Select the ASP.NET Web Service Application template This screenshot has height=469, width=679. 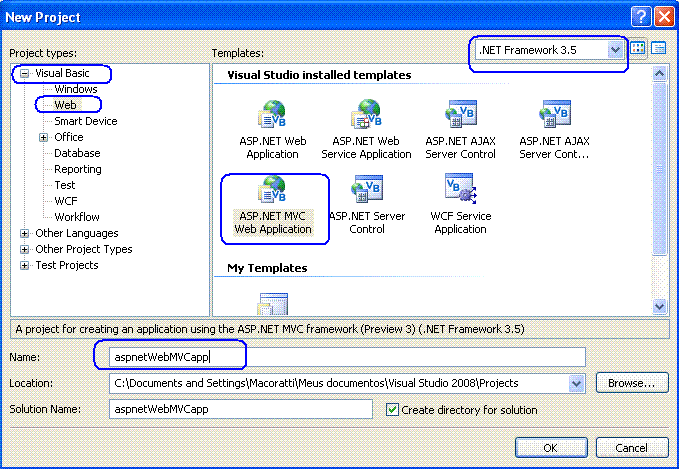366,130
